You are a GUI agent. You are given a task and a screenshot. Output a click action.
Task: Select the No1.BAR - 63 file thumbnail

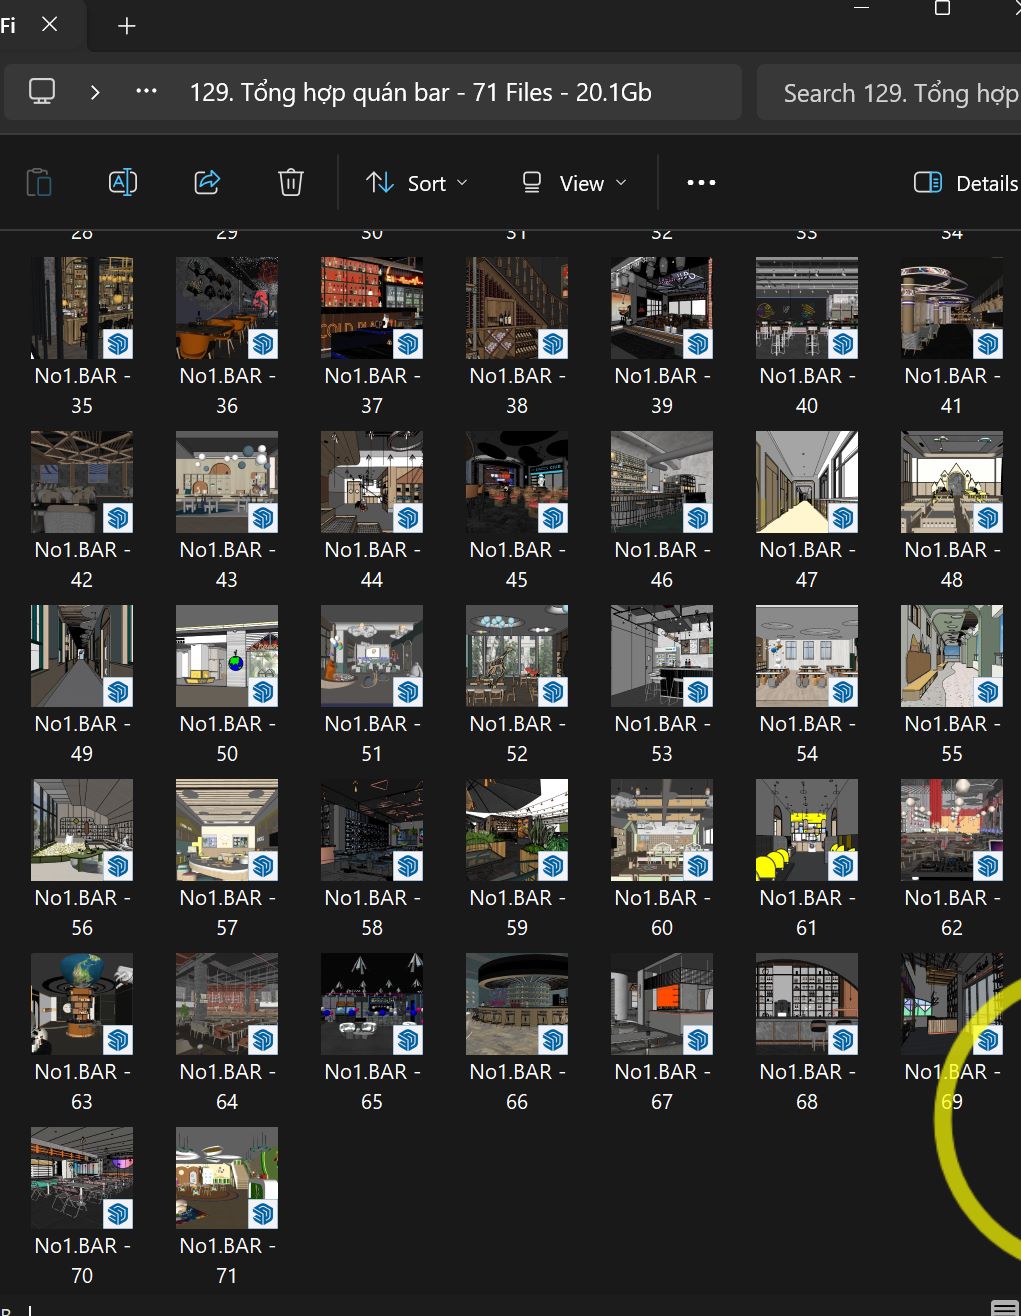(82, 1004)
